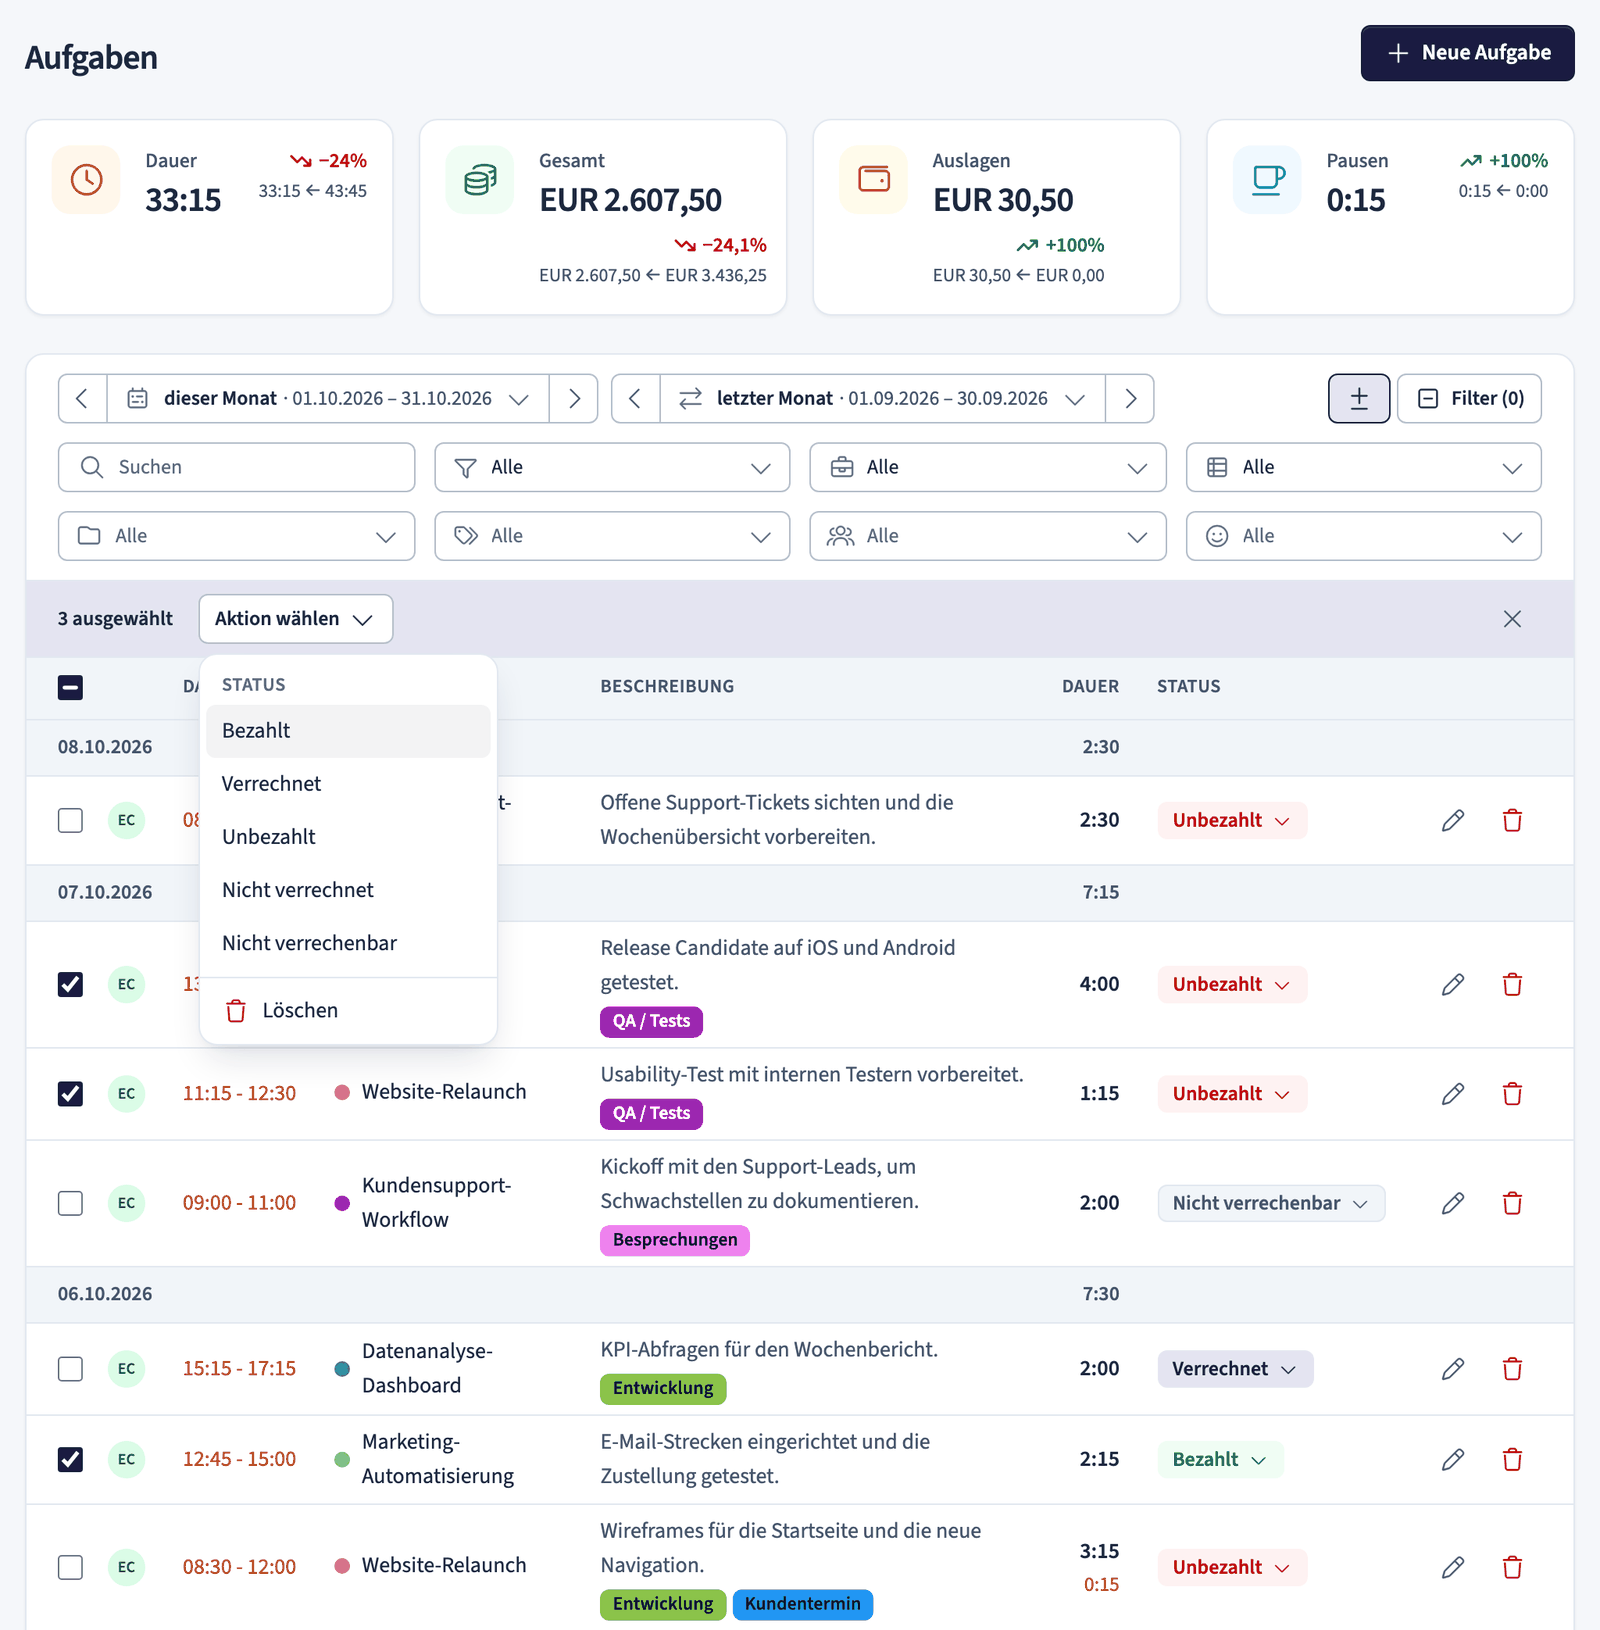The height and width of the screenshot is (1630, 1600).
Task: Toggle the select-all checkbox in table header
Action: point(70,687)
